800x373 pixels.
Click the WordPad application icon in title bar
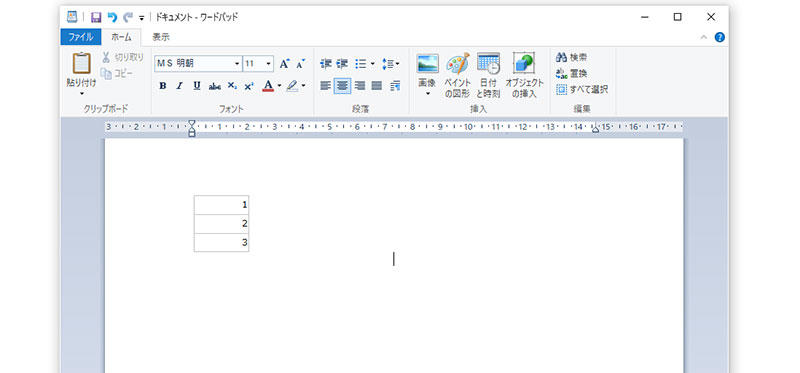pos(72,17)
